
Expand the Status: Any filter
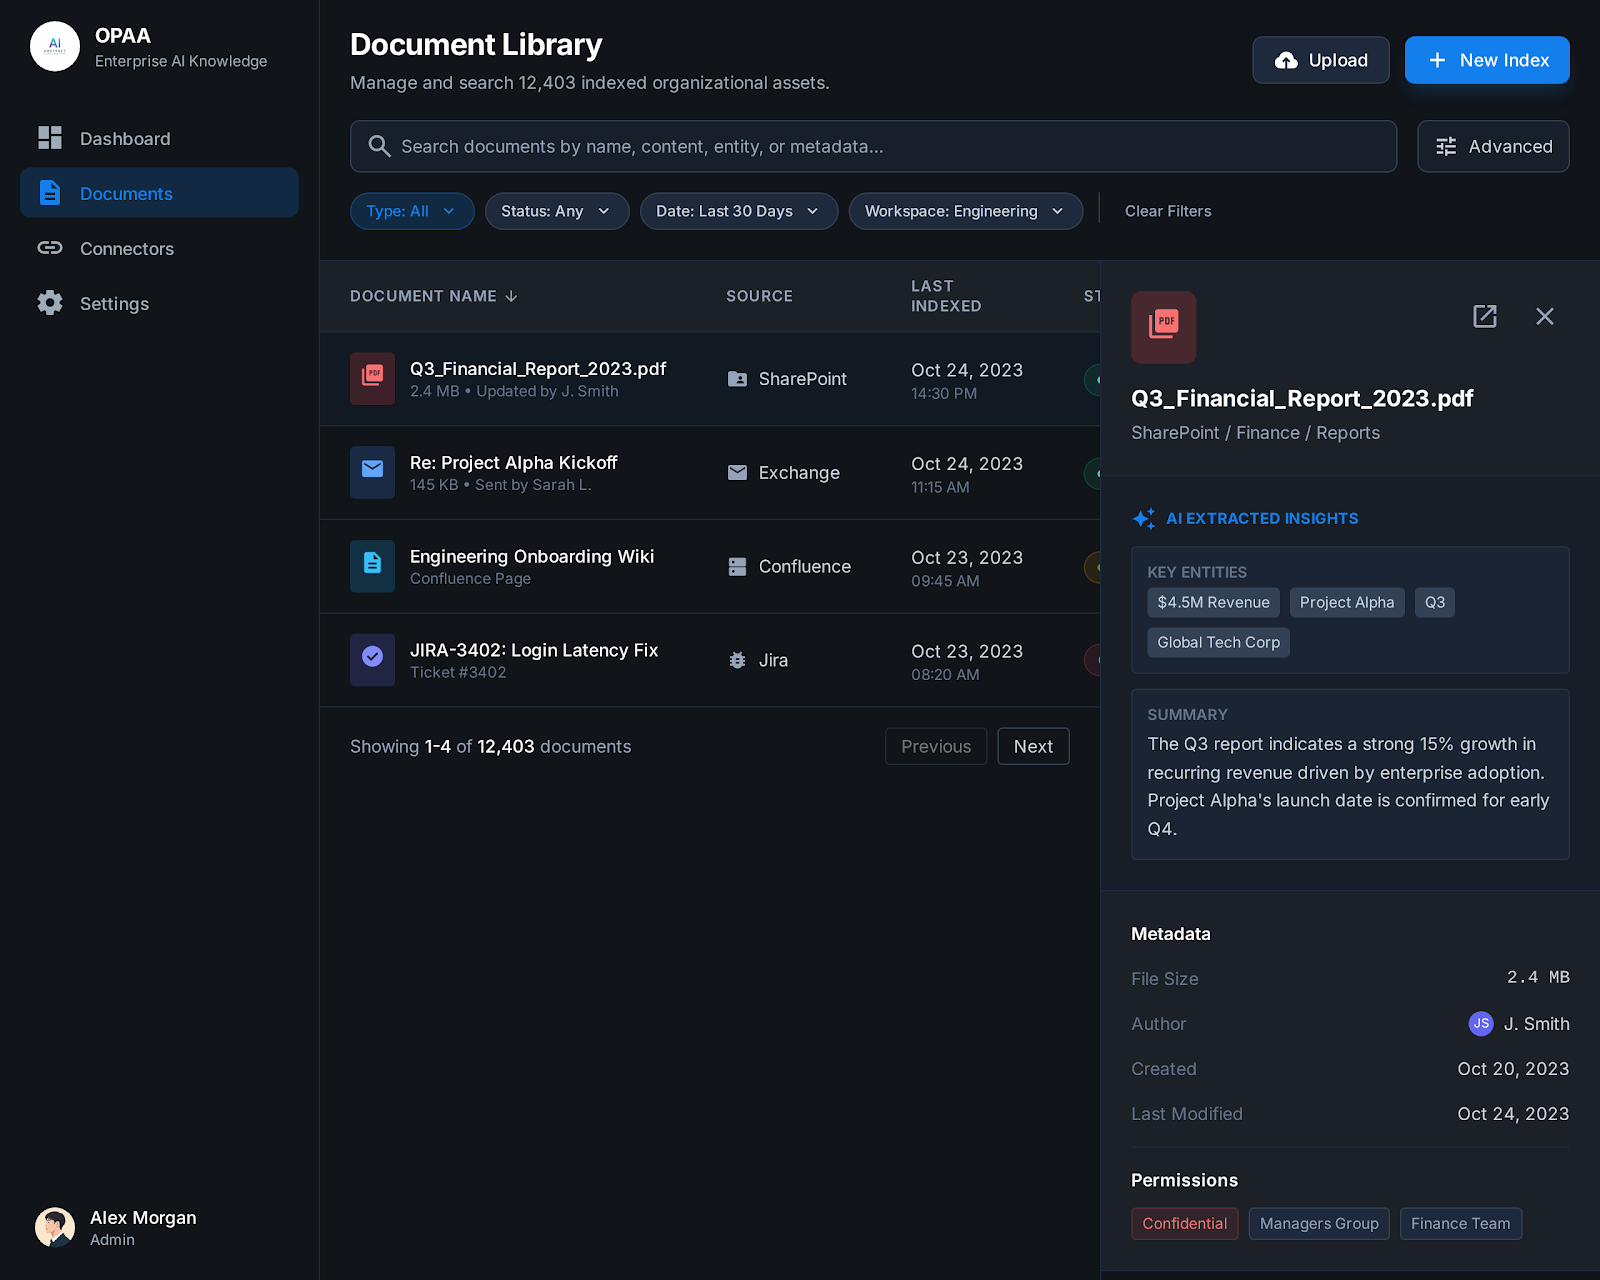(x=556, y=211)
